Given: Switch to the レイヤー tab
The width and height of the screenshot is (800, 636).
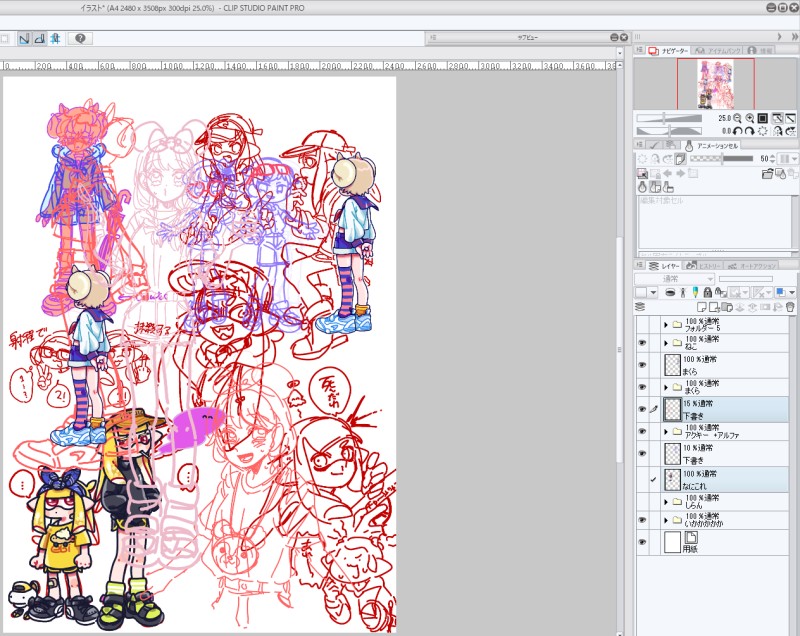Looking at the screenshot, I should (665, 266).
